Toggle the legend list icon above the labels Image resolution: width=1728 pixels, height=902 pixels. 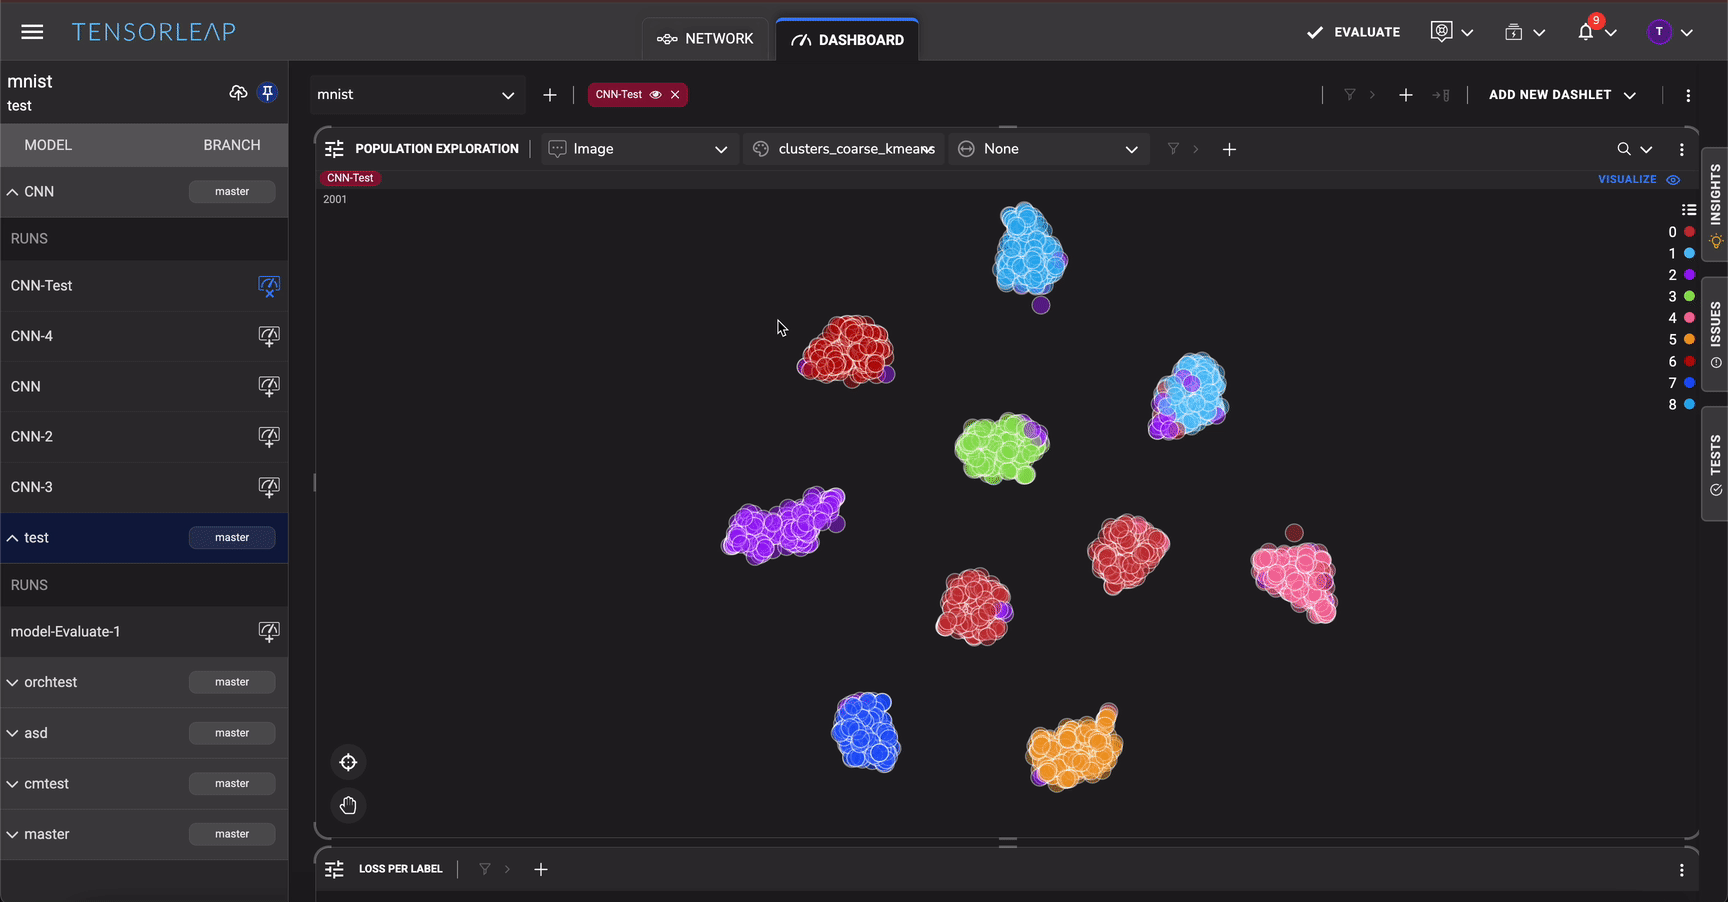pyautogui.click(x=1689, y=210)
